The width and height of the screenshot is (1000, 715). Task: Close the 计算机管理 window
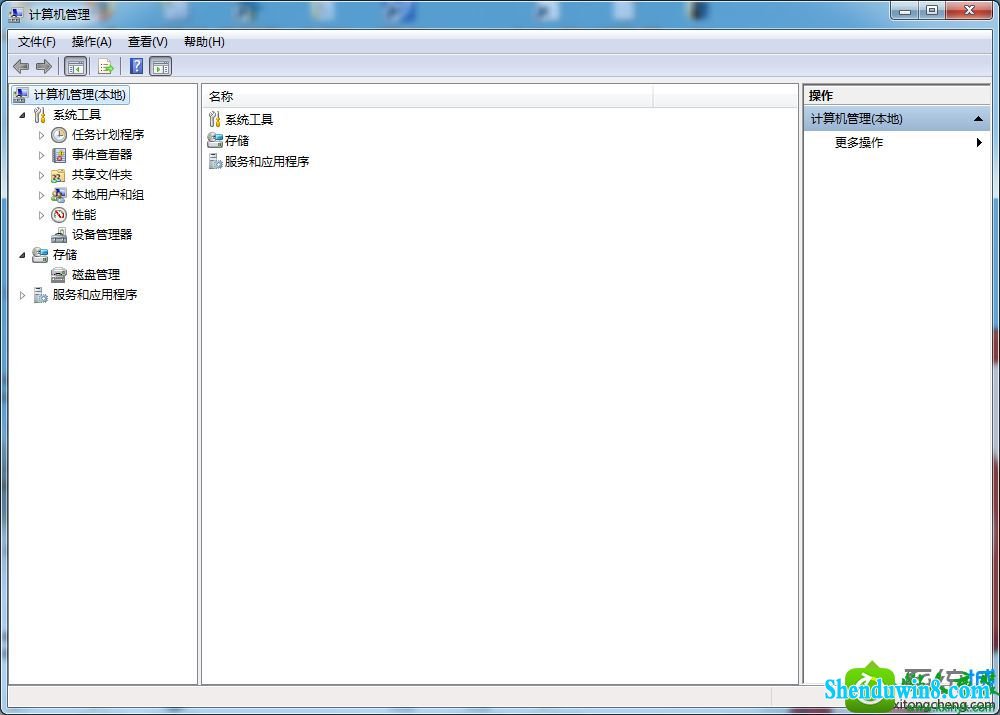point(969,11)
